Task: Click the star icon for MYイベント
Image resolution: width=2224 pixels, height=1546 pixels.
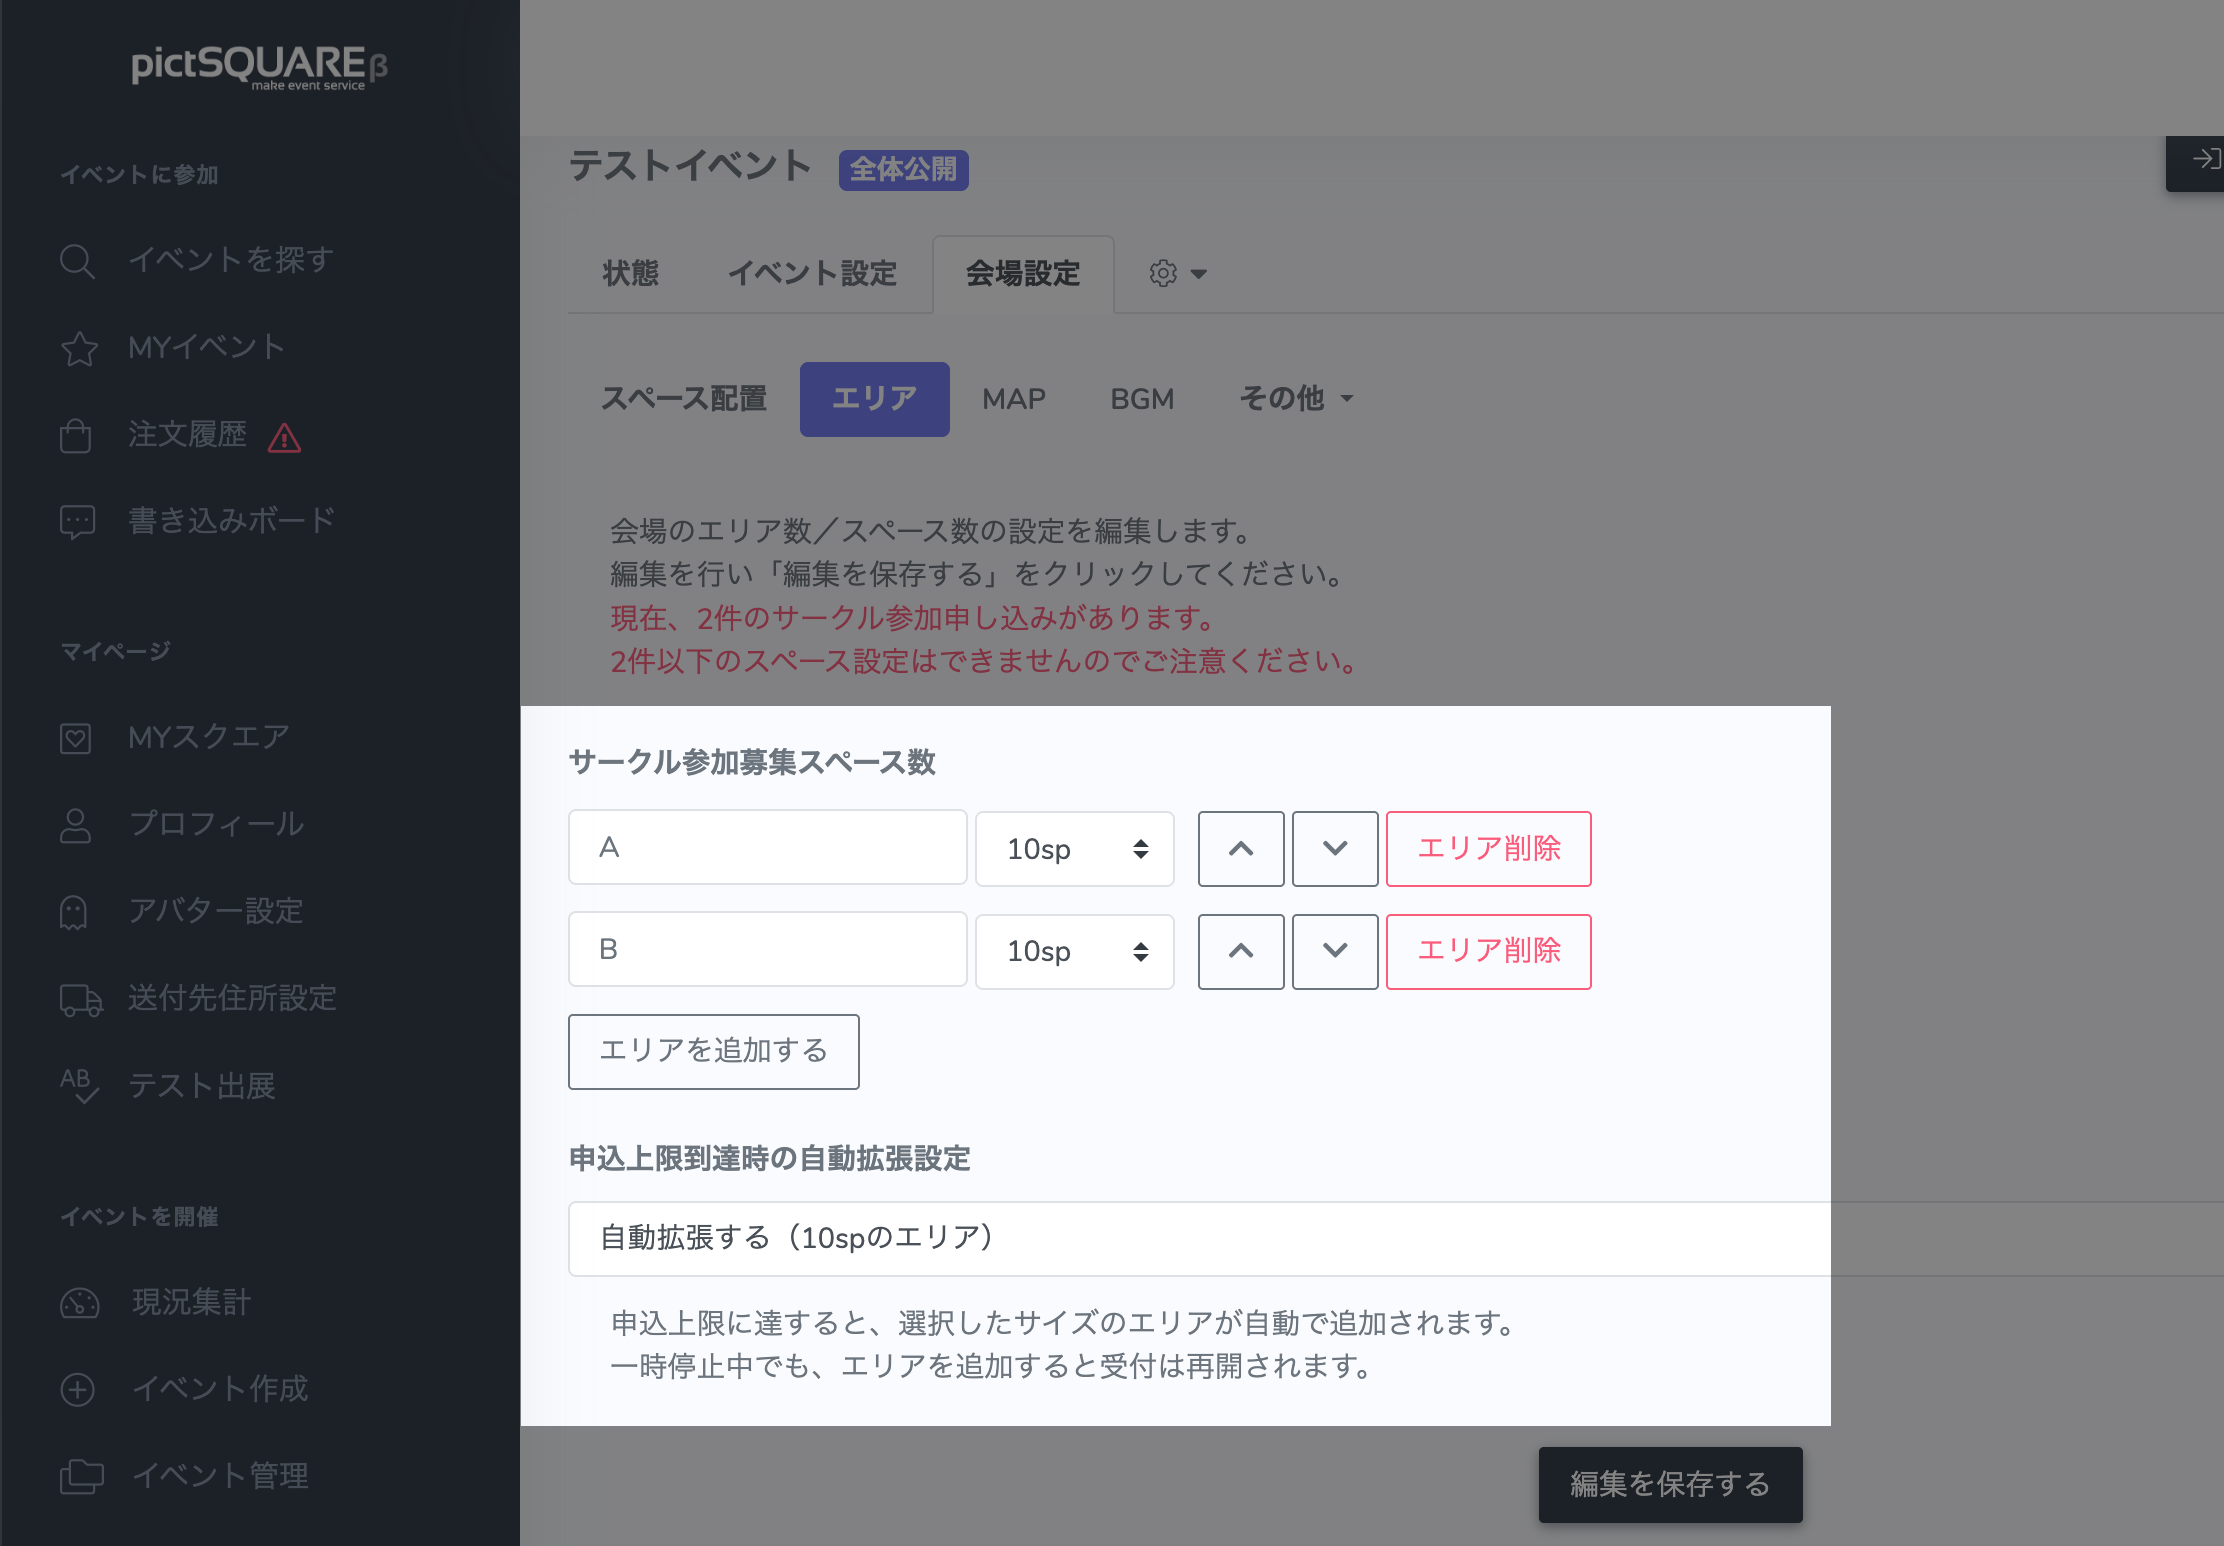Action: [x=79, y=348]
